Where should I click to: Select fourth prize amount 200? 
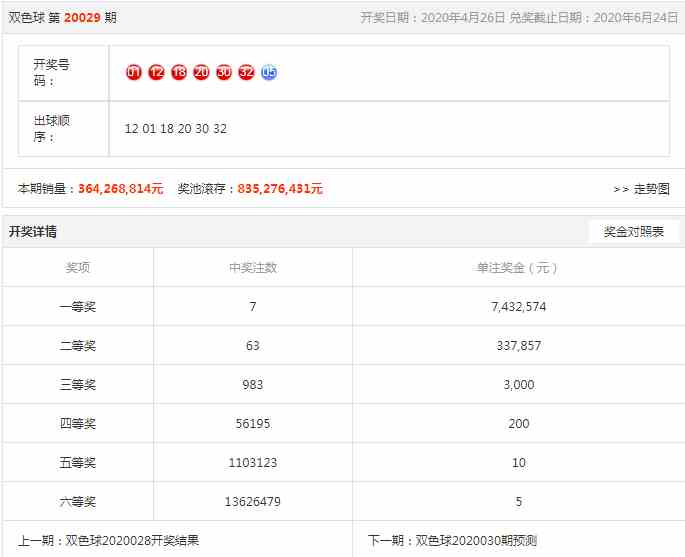[x=519, y=423]
